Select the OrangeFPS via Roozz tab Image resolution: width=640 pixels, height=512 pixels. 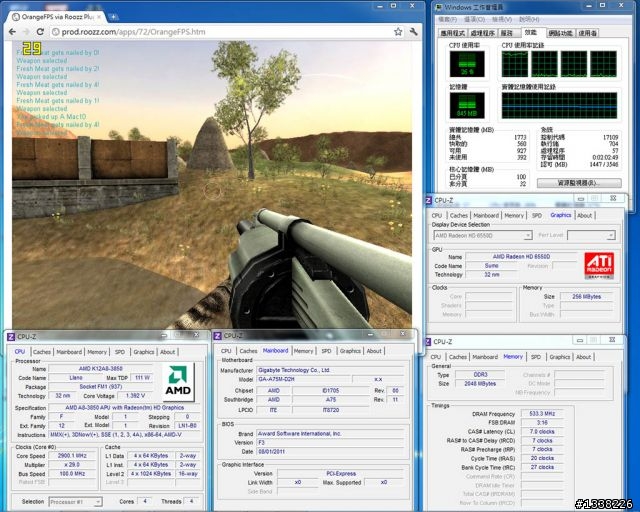pos(57,17)
